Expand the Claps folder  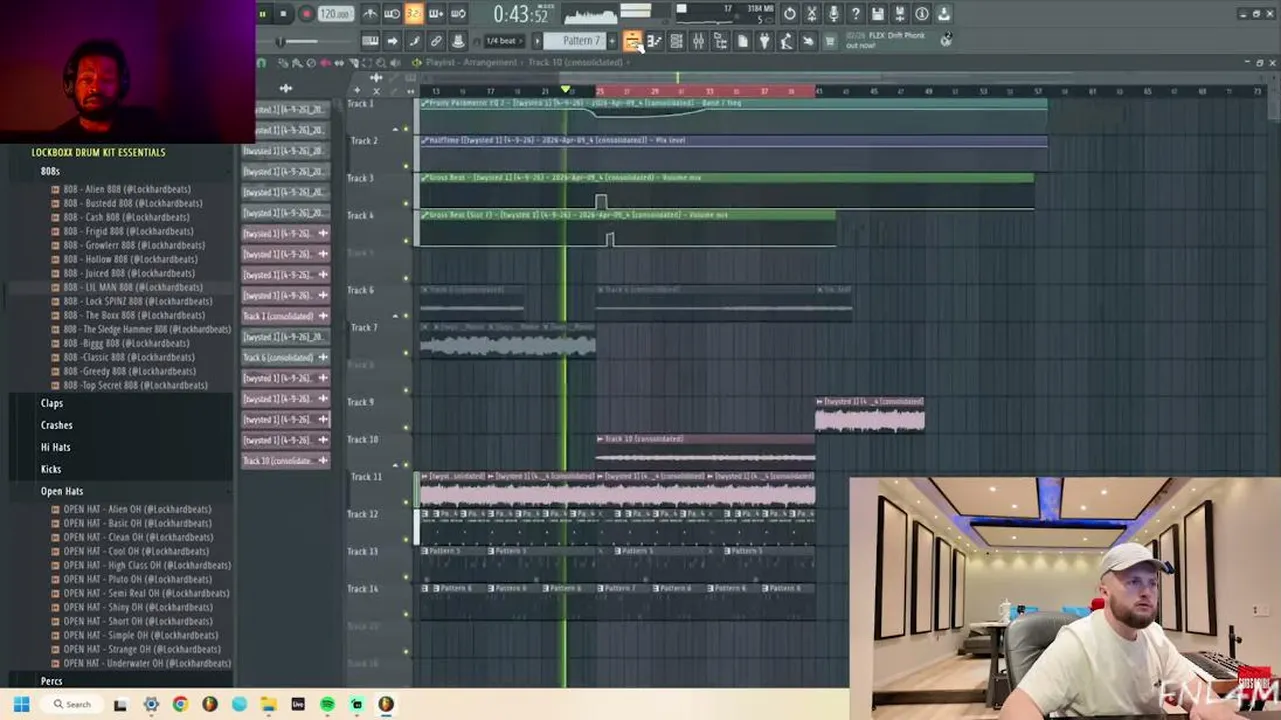(52, 403)
